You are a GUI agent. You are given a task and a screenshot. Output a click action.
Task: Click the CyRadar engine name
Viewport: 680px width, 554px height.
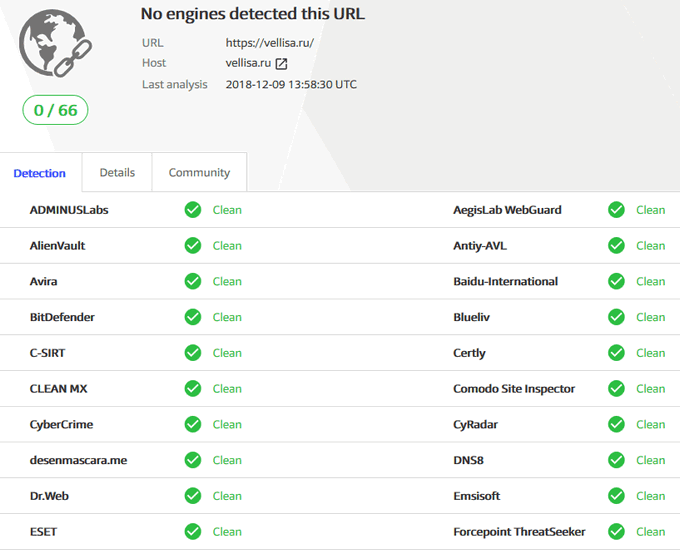pos(475,425)
